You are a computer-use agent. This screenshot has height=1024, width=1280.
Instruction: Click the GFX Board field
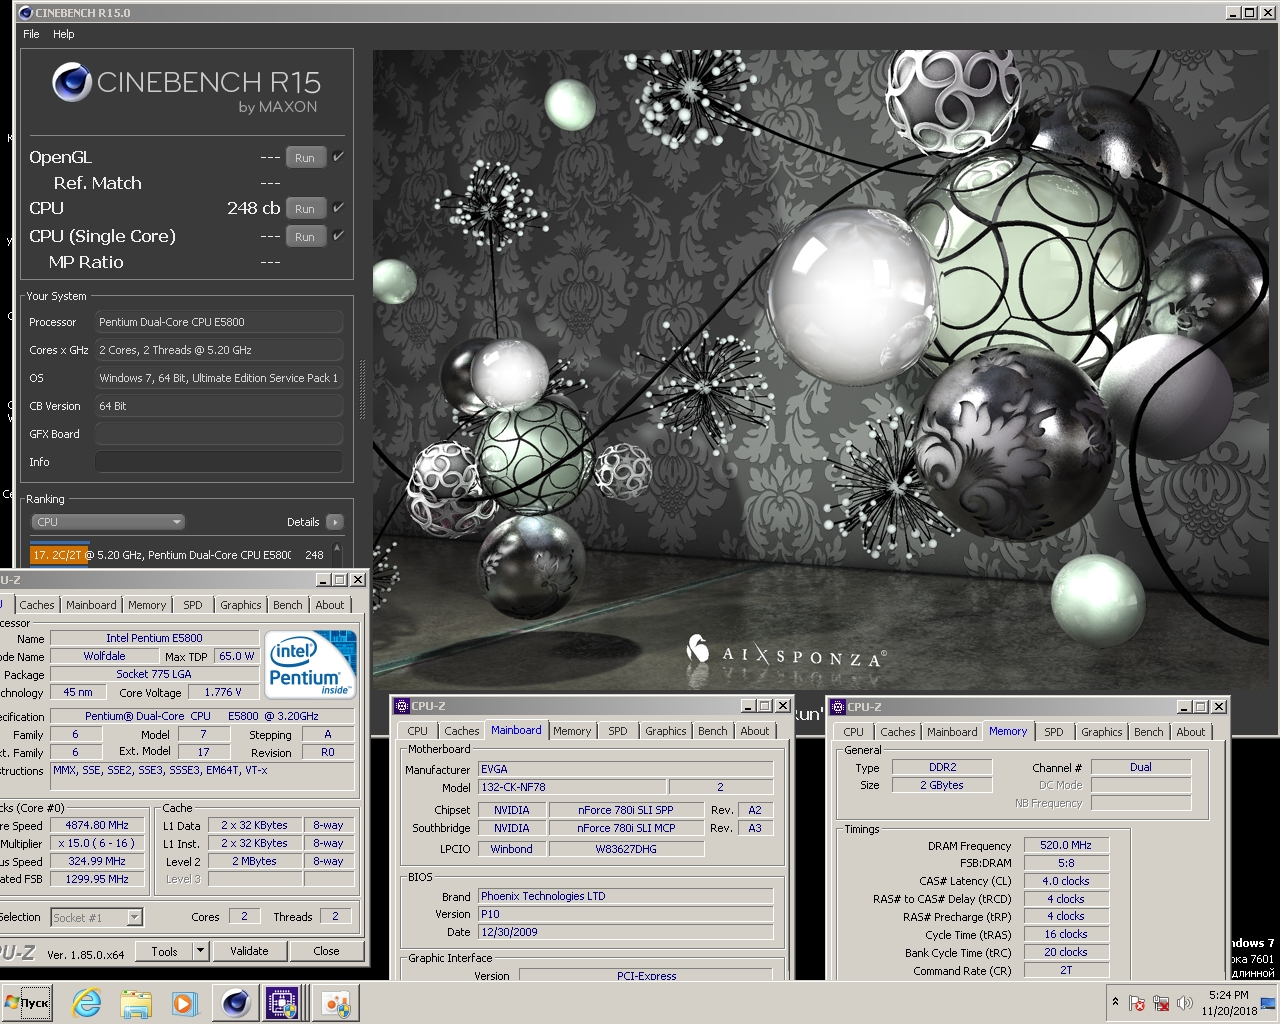tap(218, 434)
